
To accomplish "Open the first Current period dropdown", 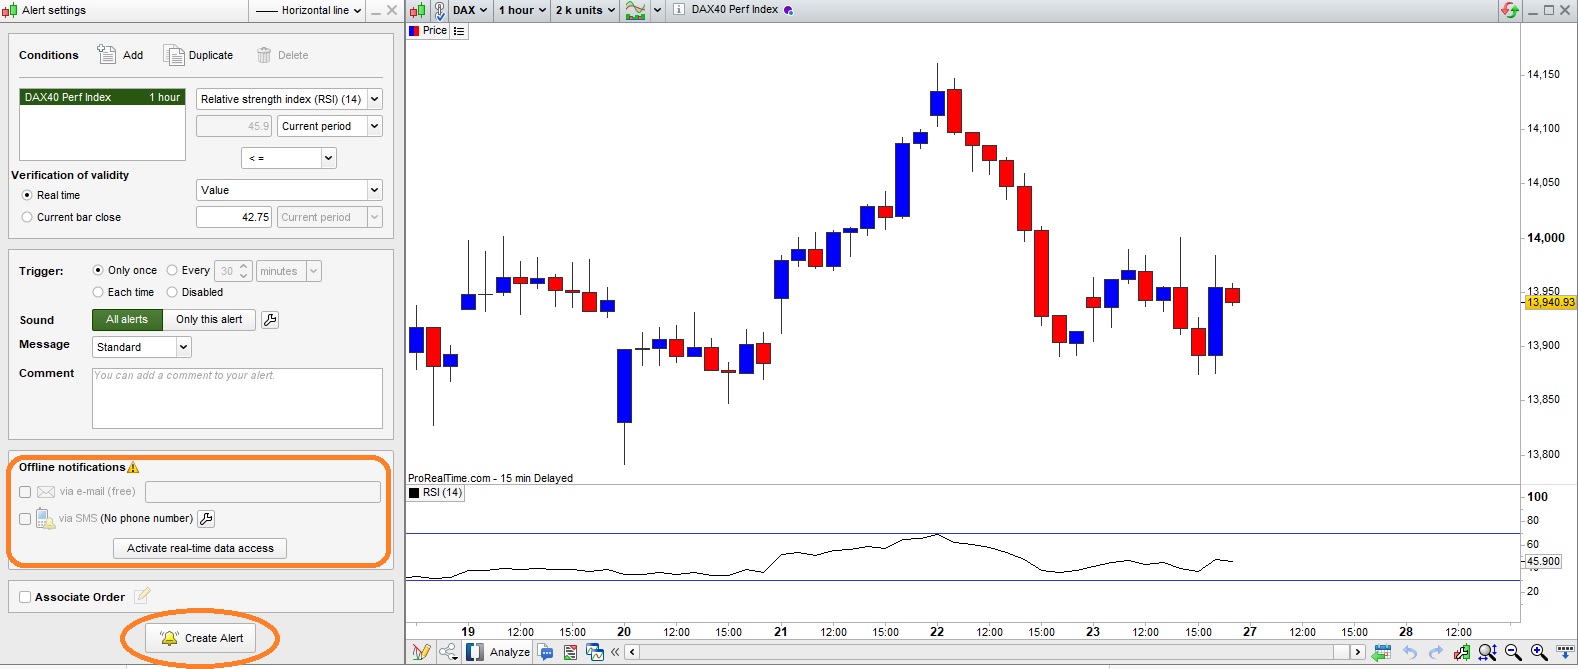I will click(329, 126).
